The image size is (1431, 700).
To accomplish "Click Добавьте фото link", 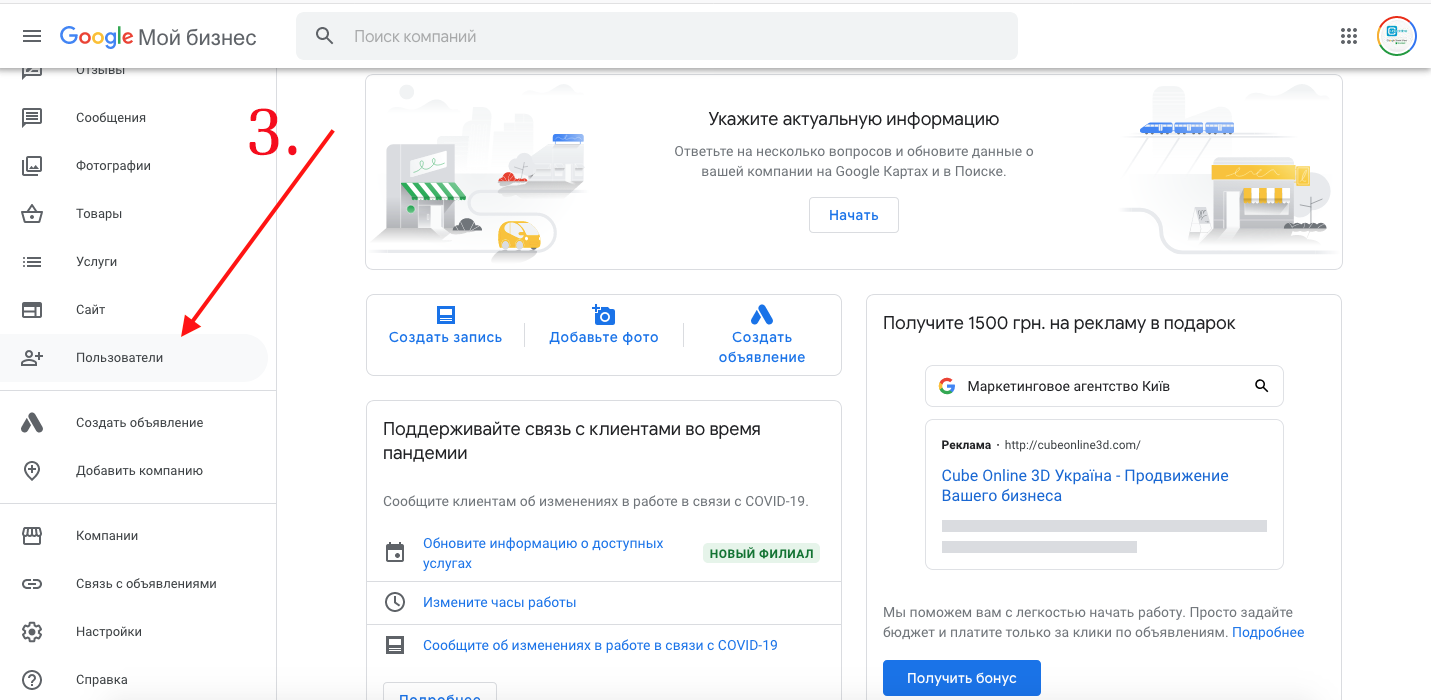I will (x=604, y=337).
